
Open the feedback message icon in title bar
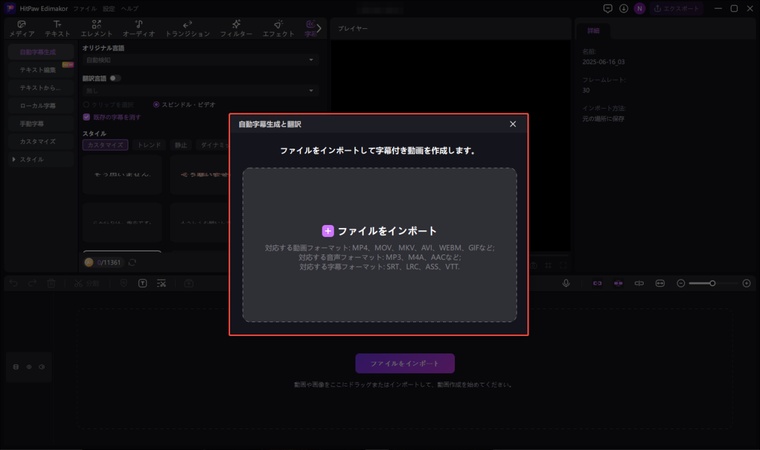click(607, 8)
